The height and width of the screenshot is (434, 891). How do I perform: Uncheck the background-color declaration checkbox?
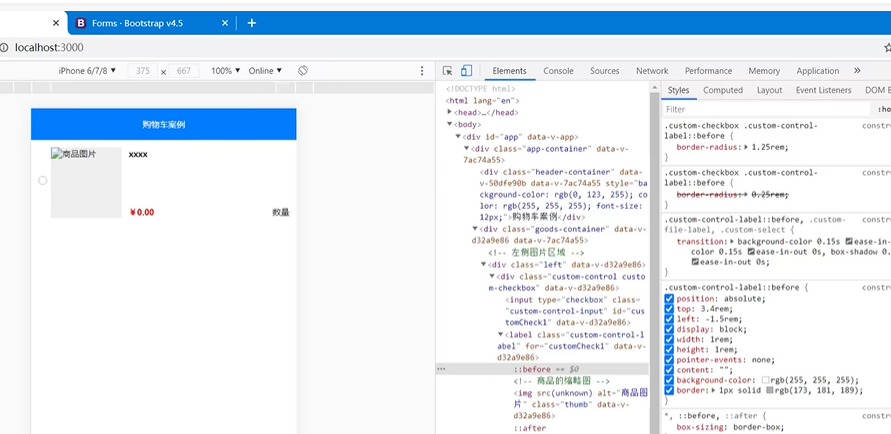click(x=669, y=381)
